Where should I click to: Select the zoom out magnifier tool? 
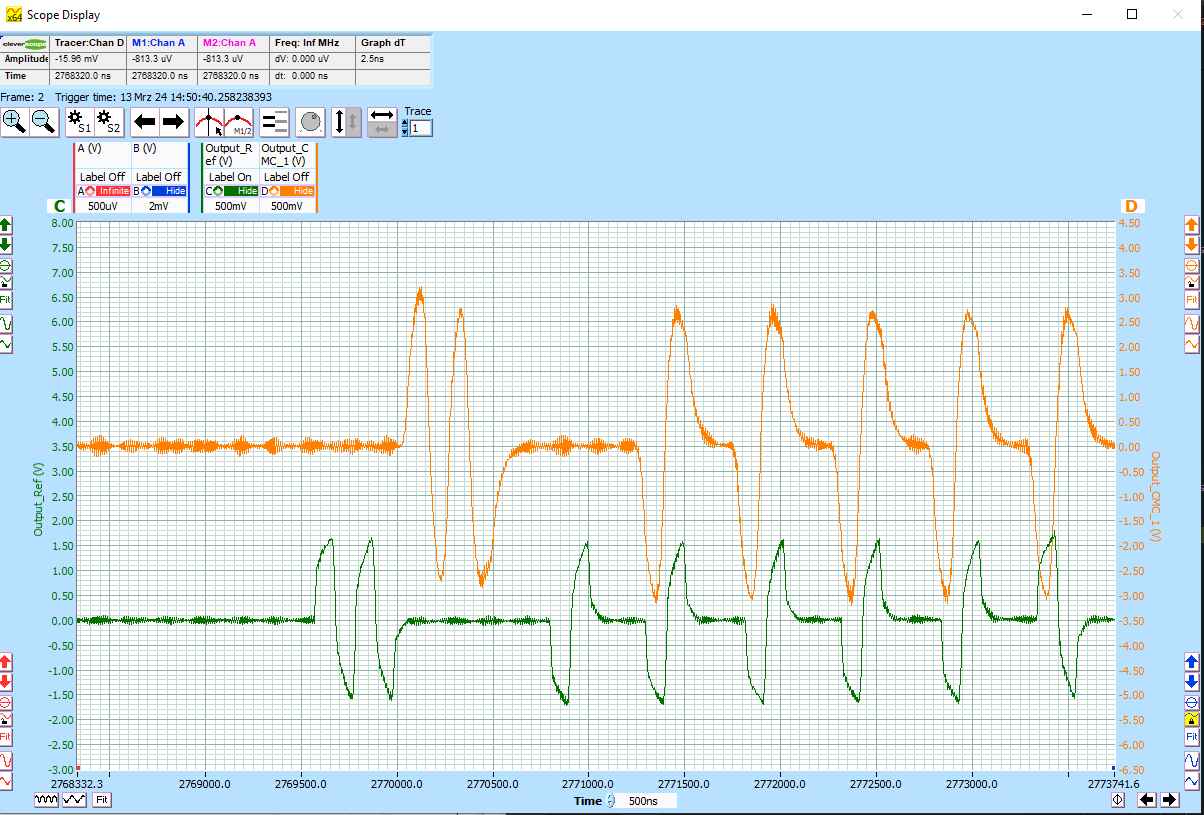point(42,121)
